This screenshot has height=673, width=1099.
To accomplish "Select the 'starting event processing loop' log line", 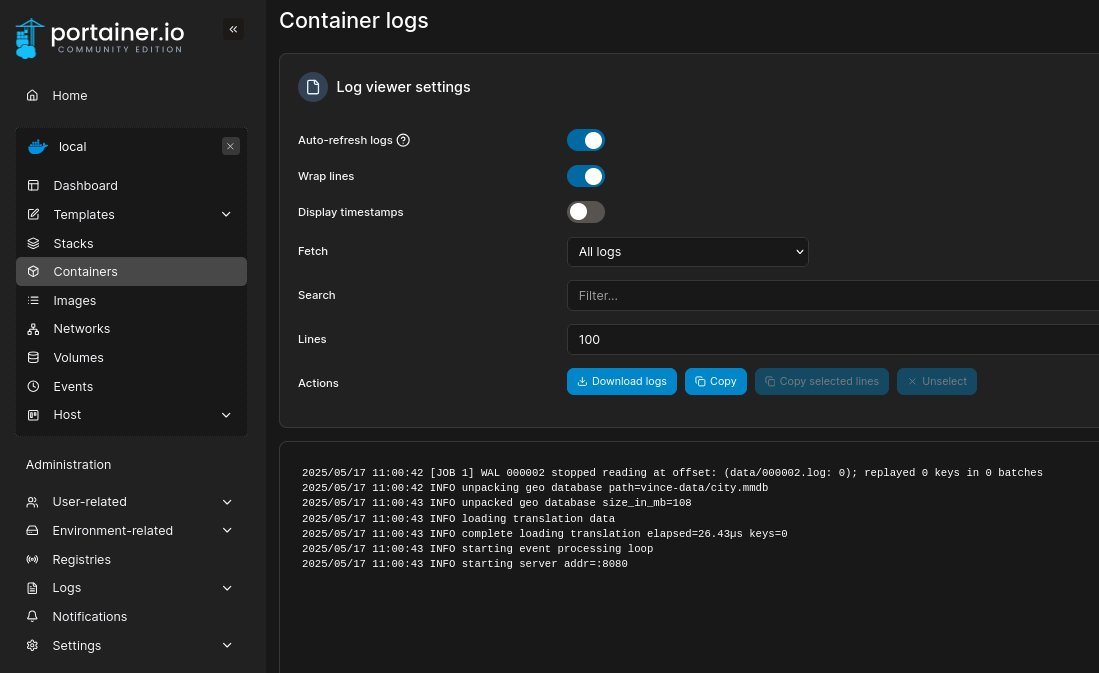I will pos(477,549).
